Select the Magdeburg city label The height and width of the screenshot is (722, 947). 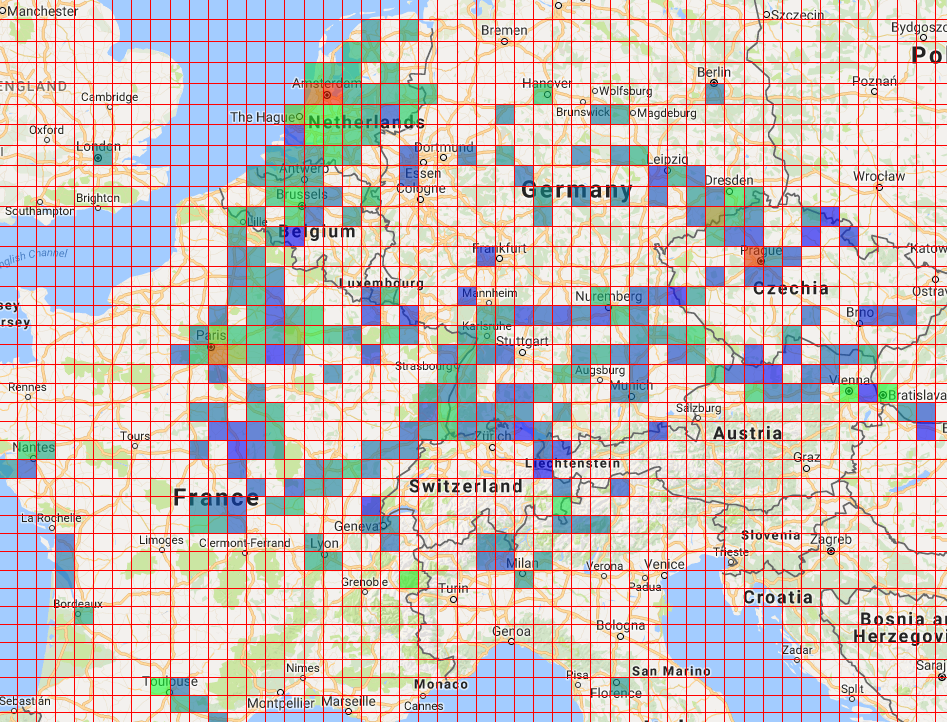click(666, 113)
